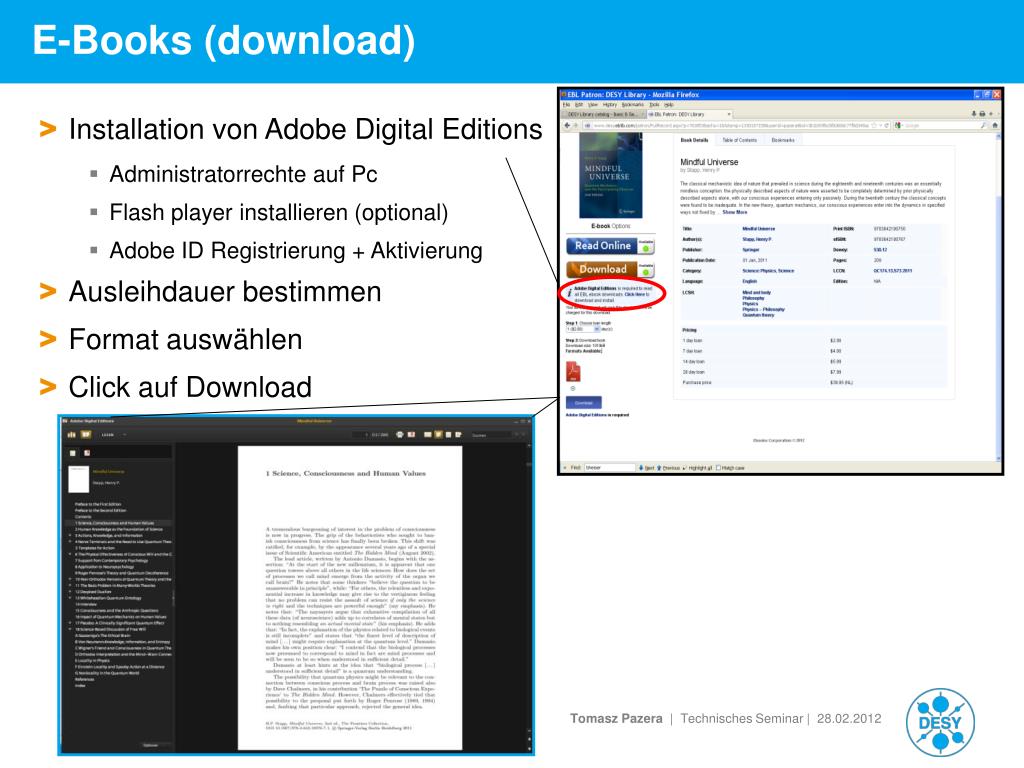1024x768 pixels.
Task: Expand chapter 3 Actions, Knowledge, and Information
Action: (x=70, y=535)
